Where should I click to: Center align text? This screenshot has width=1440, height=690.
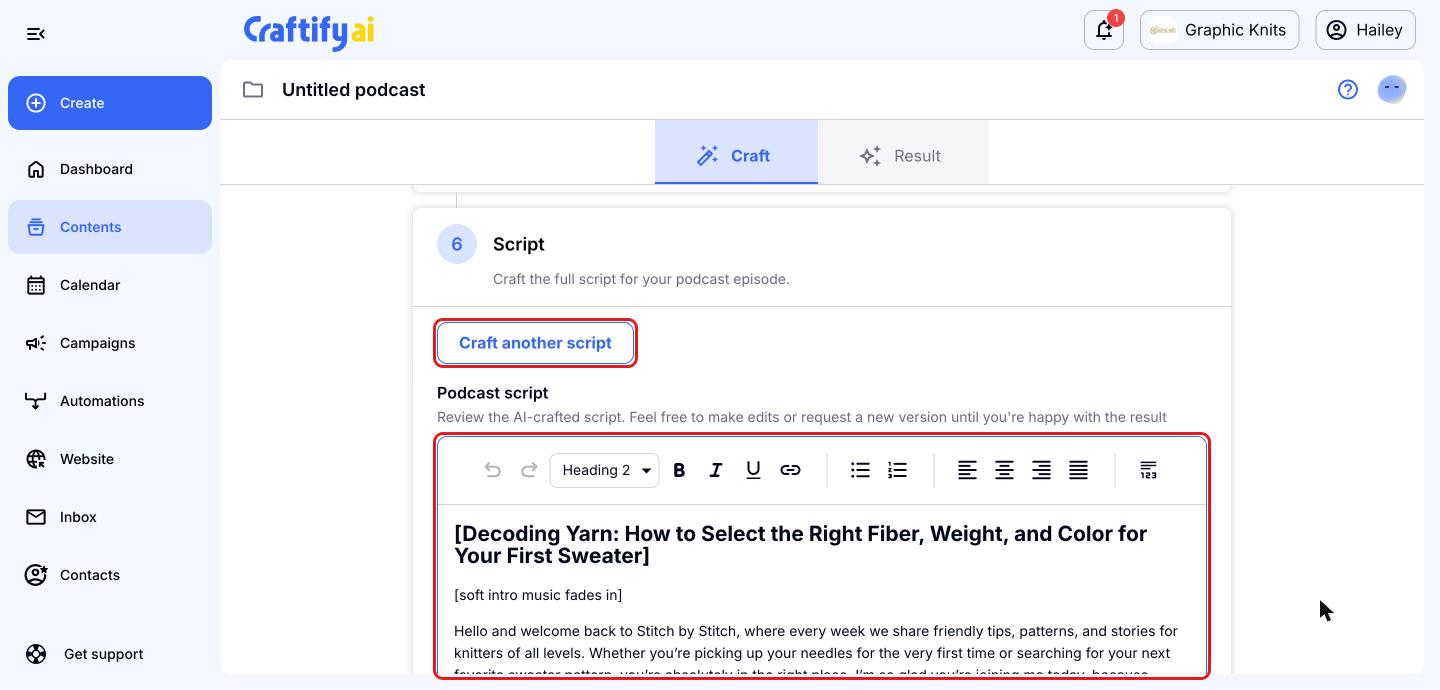point(1004,470)
